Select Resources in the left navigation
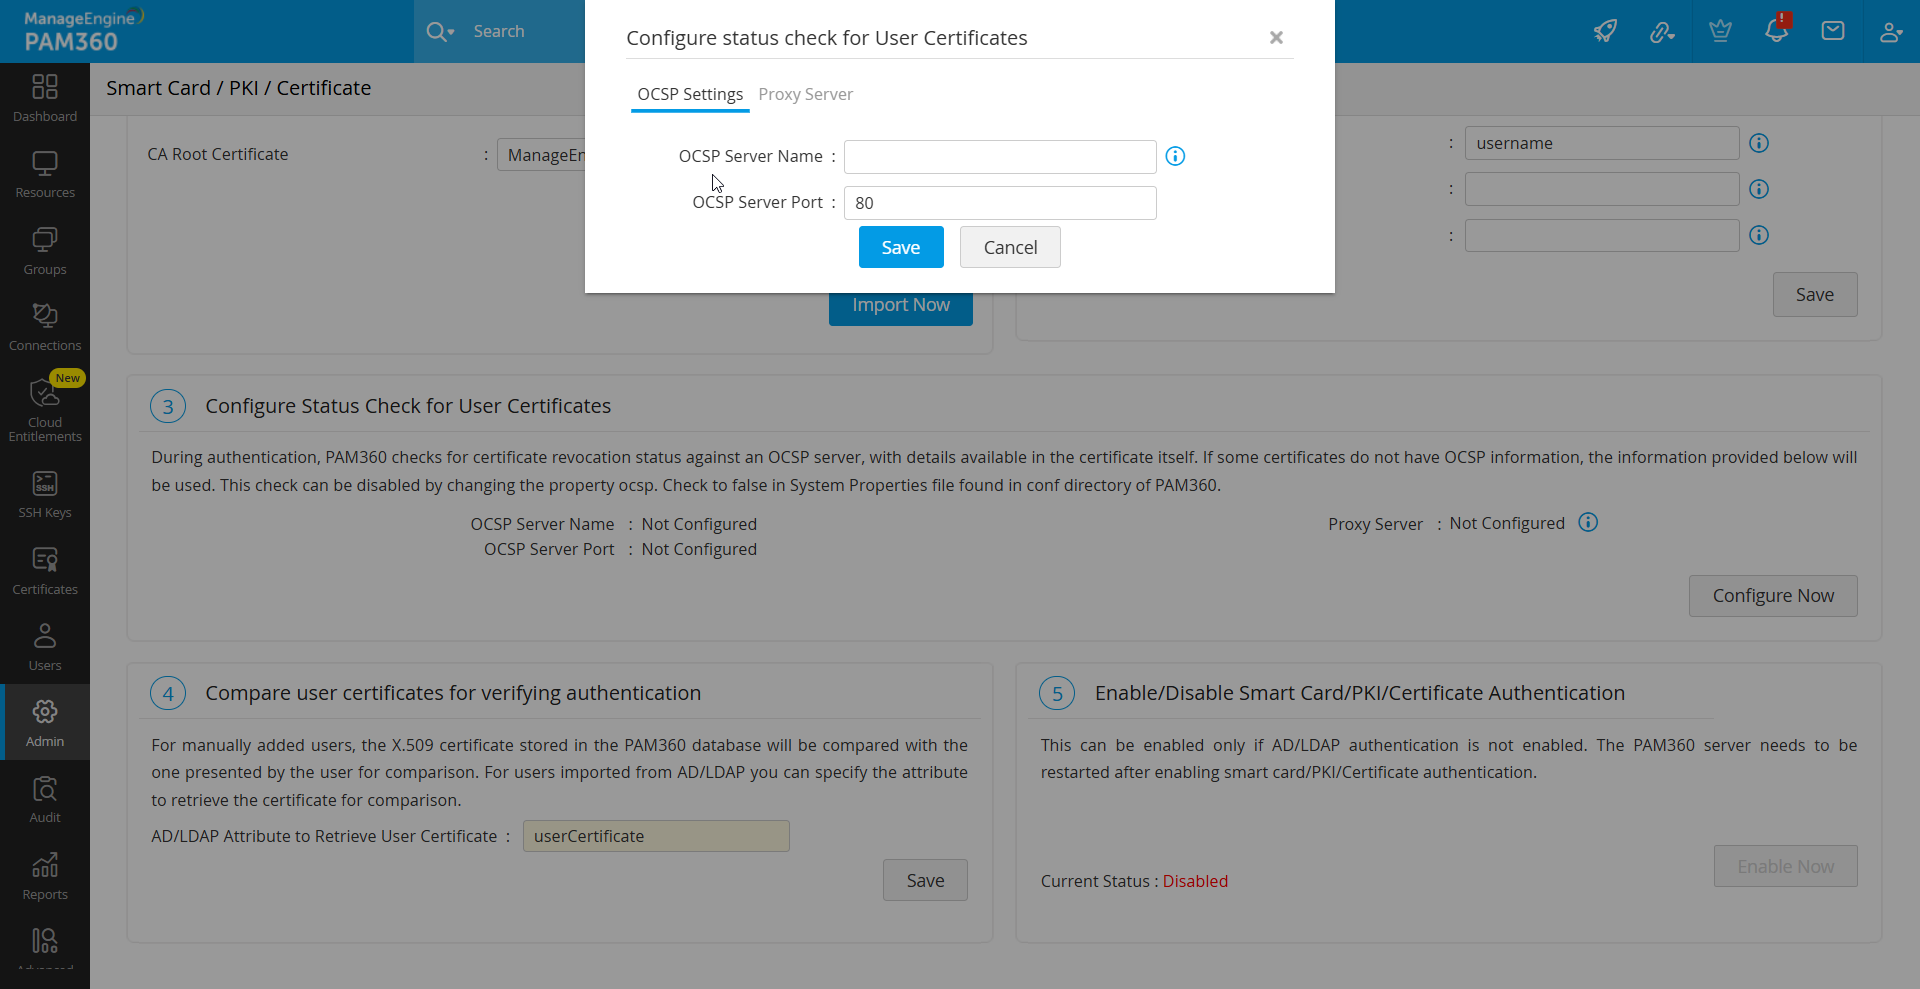Screen dimensions: 1920x989 tap(45, 172)
